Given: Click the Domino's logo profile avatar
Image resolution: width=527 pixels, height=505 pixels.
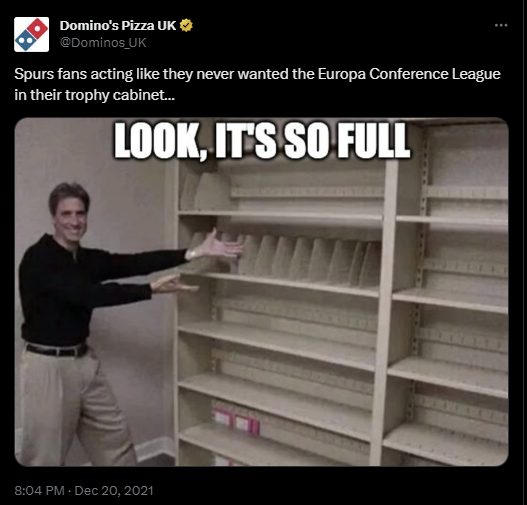Looking at the screenshot, I should point(32,34).
